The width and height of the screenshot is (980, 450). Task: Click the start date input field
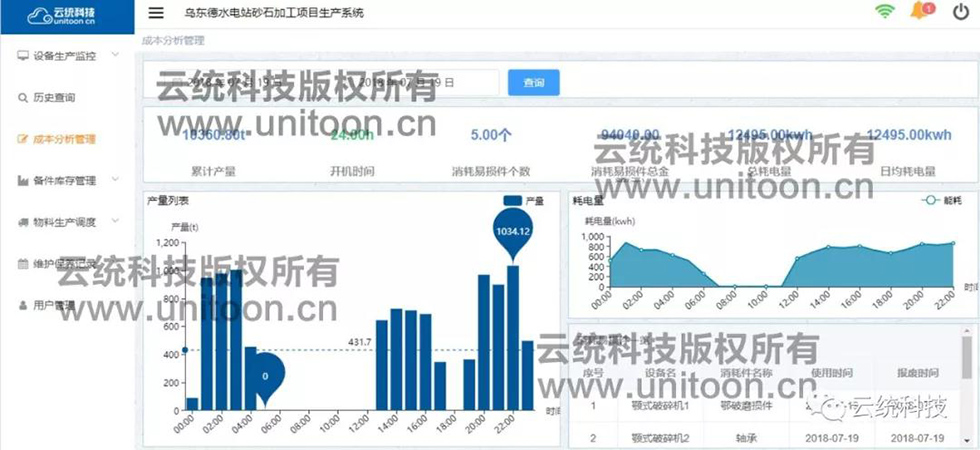pyautogui.click(x=232, y=82)
